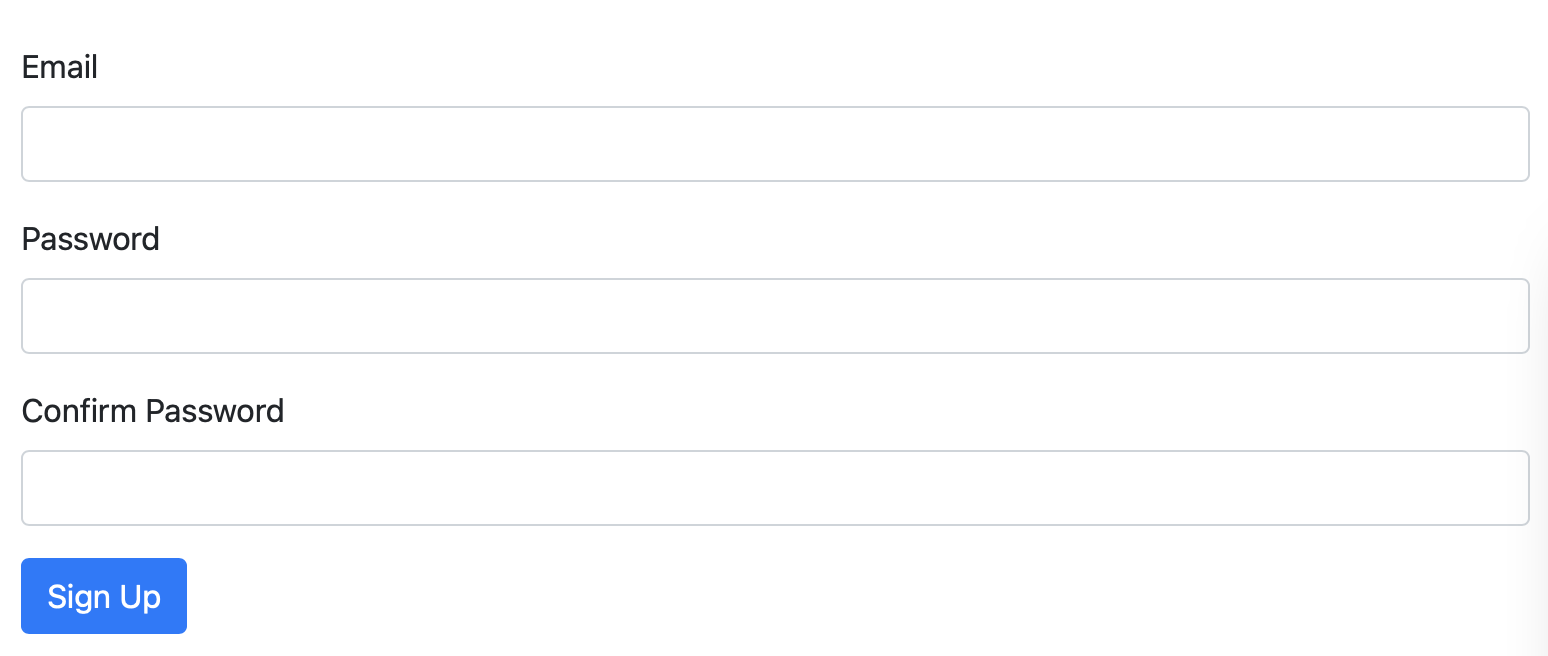Click the middle text input of the form

(x=775, y=316)
